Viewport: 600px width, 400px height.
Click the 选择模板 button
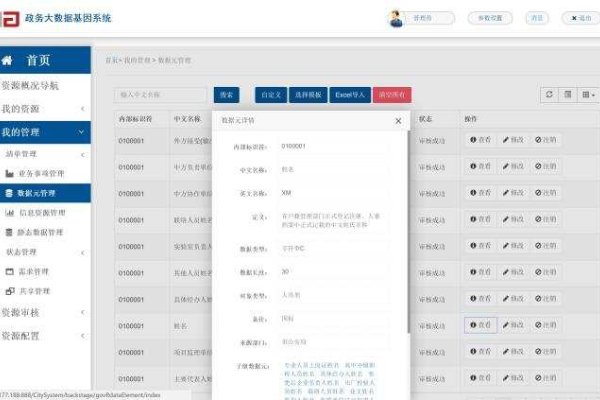(308, 95)
